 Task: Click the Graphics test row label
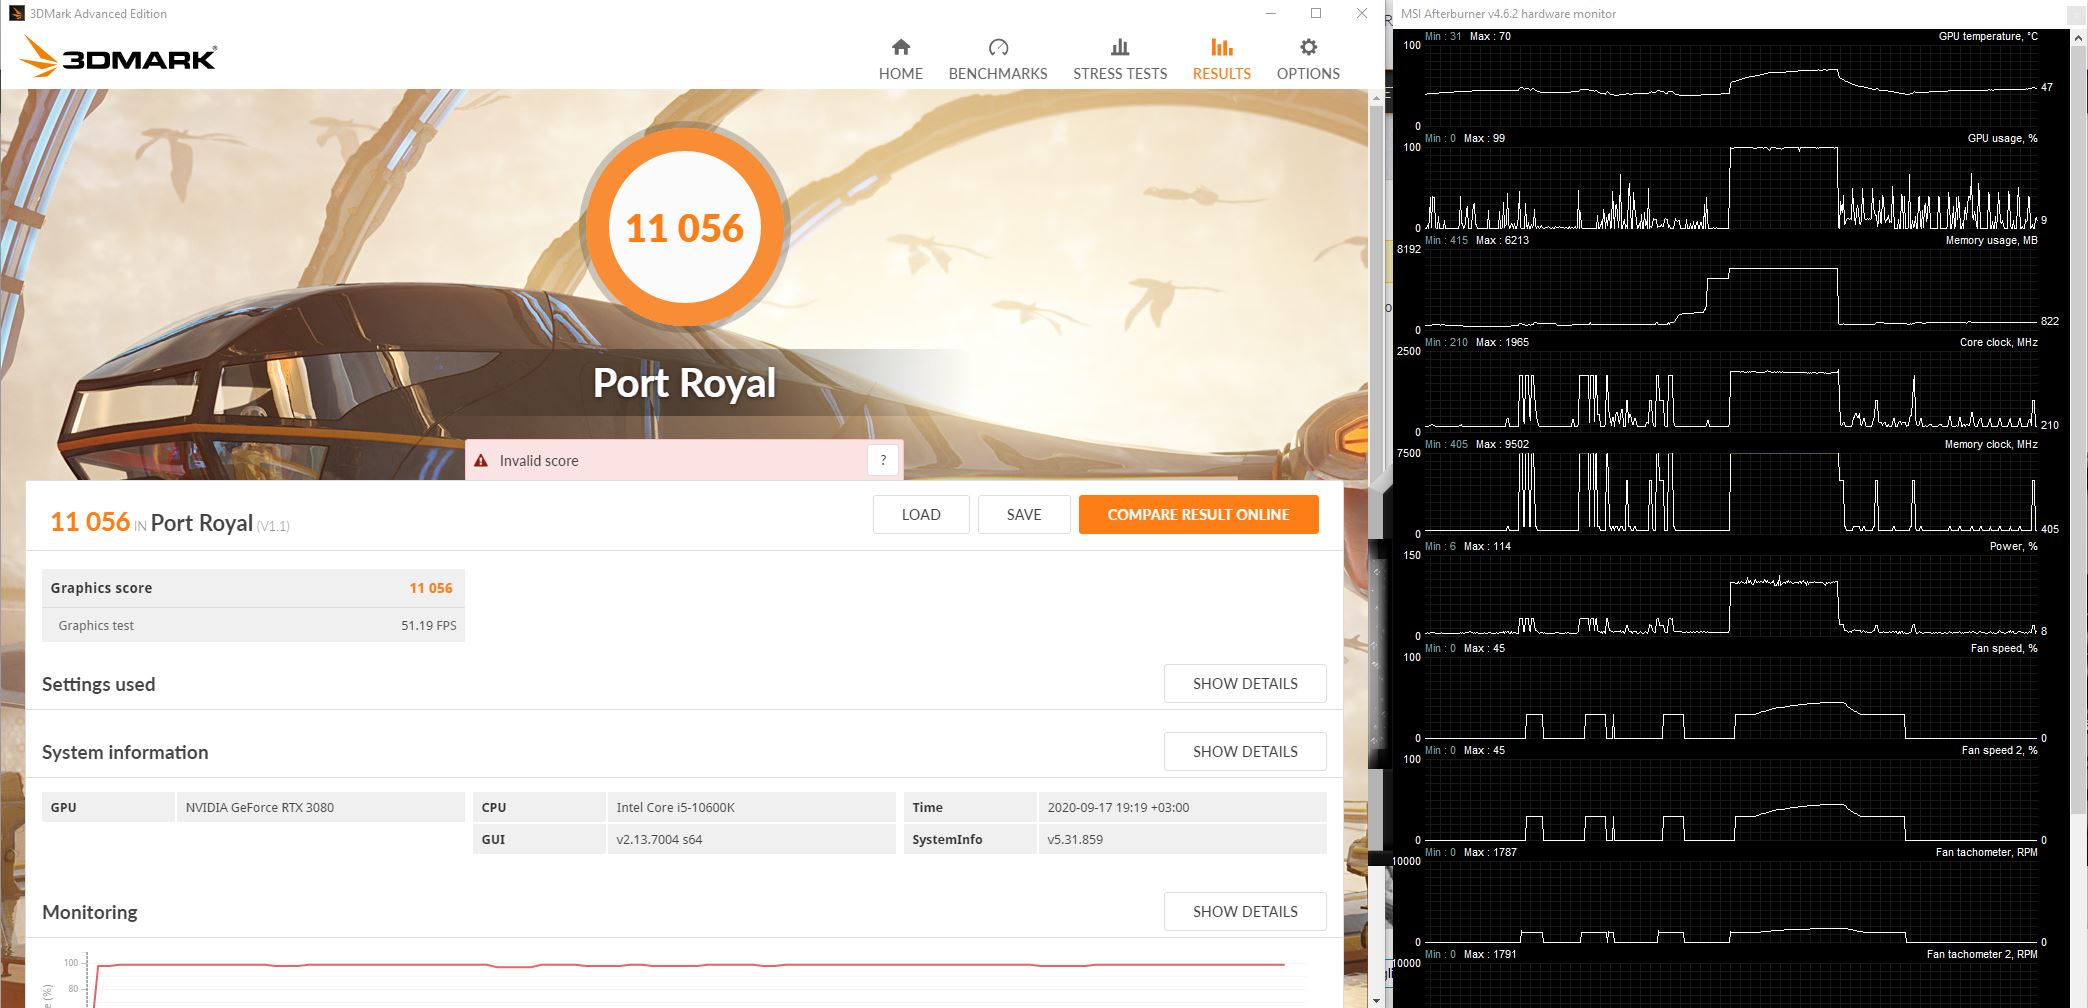(96, 626)
